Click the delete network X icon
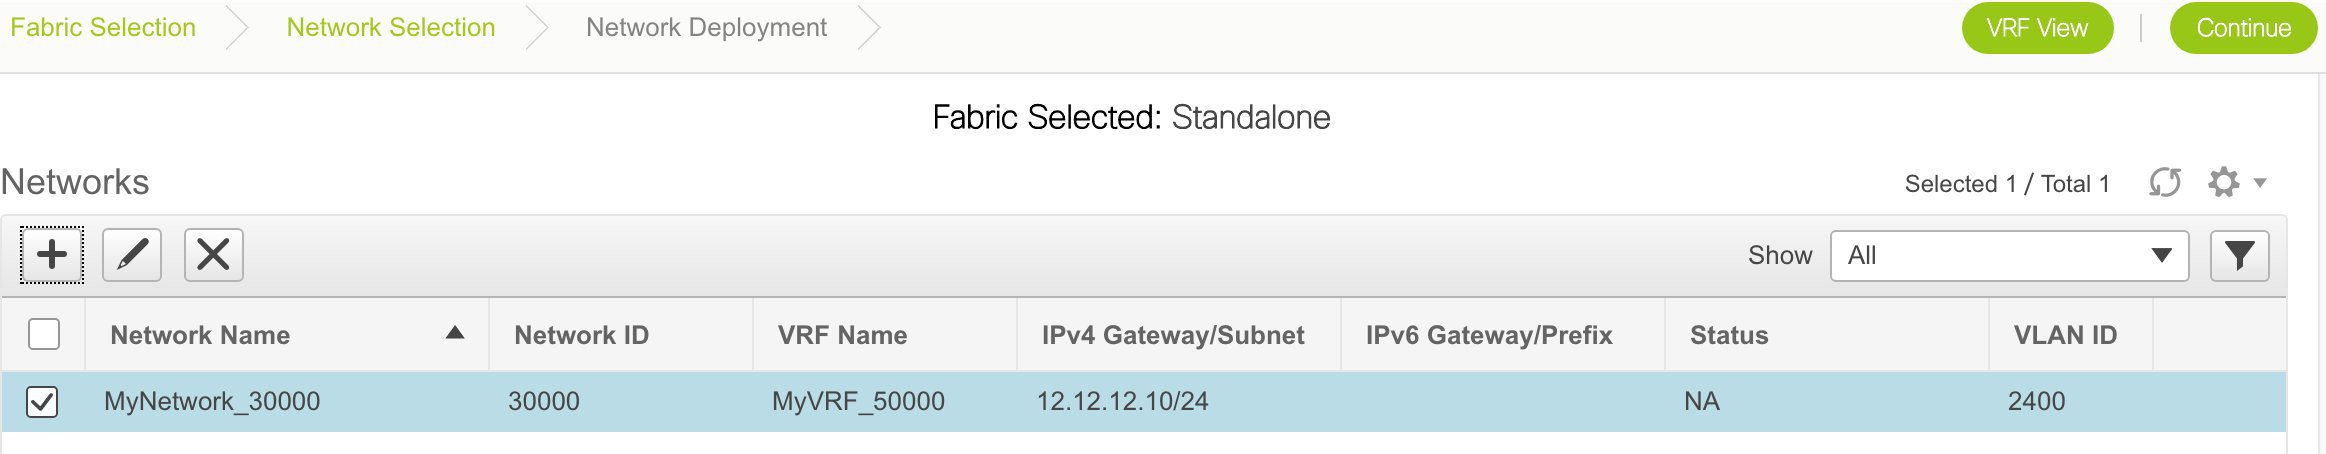The height and width of the screenshot is (454, 2326). click(x=214, y=255)
